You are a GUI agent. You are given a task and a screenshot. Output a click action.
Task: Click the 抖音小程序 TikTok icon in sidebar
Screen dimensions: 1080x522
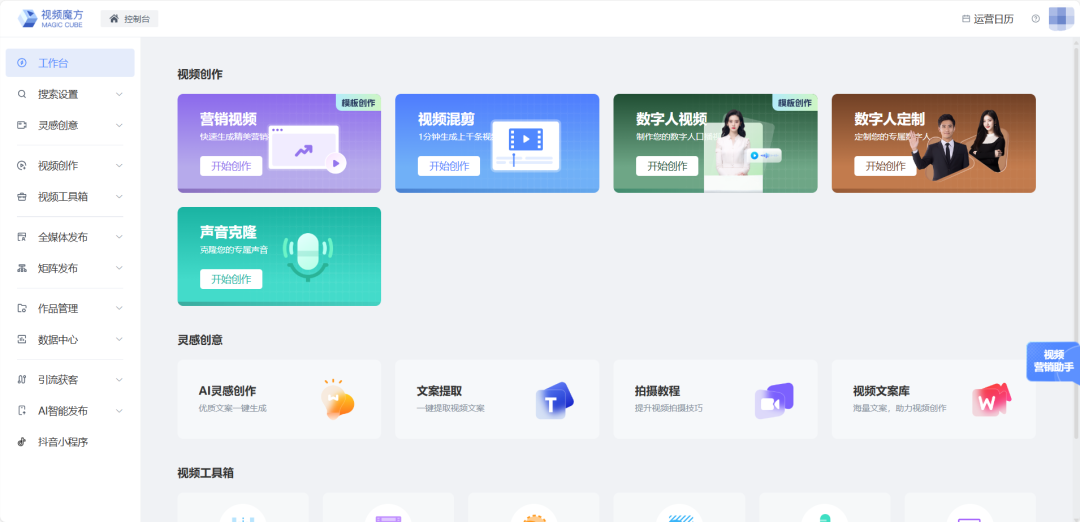tap(22, 442)
